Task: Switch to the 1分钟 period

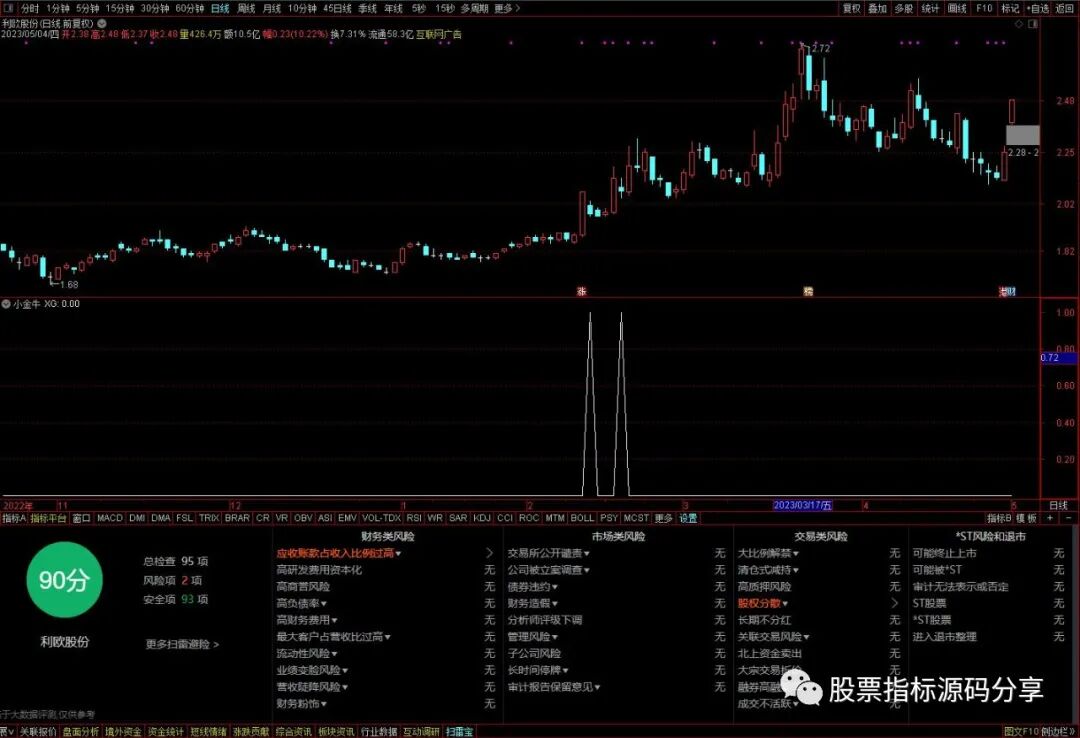Action: coord(58,8)
